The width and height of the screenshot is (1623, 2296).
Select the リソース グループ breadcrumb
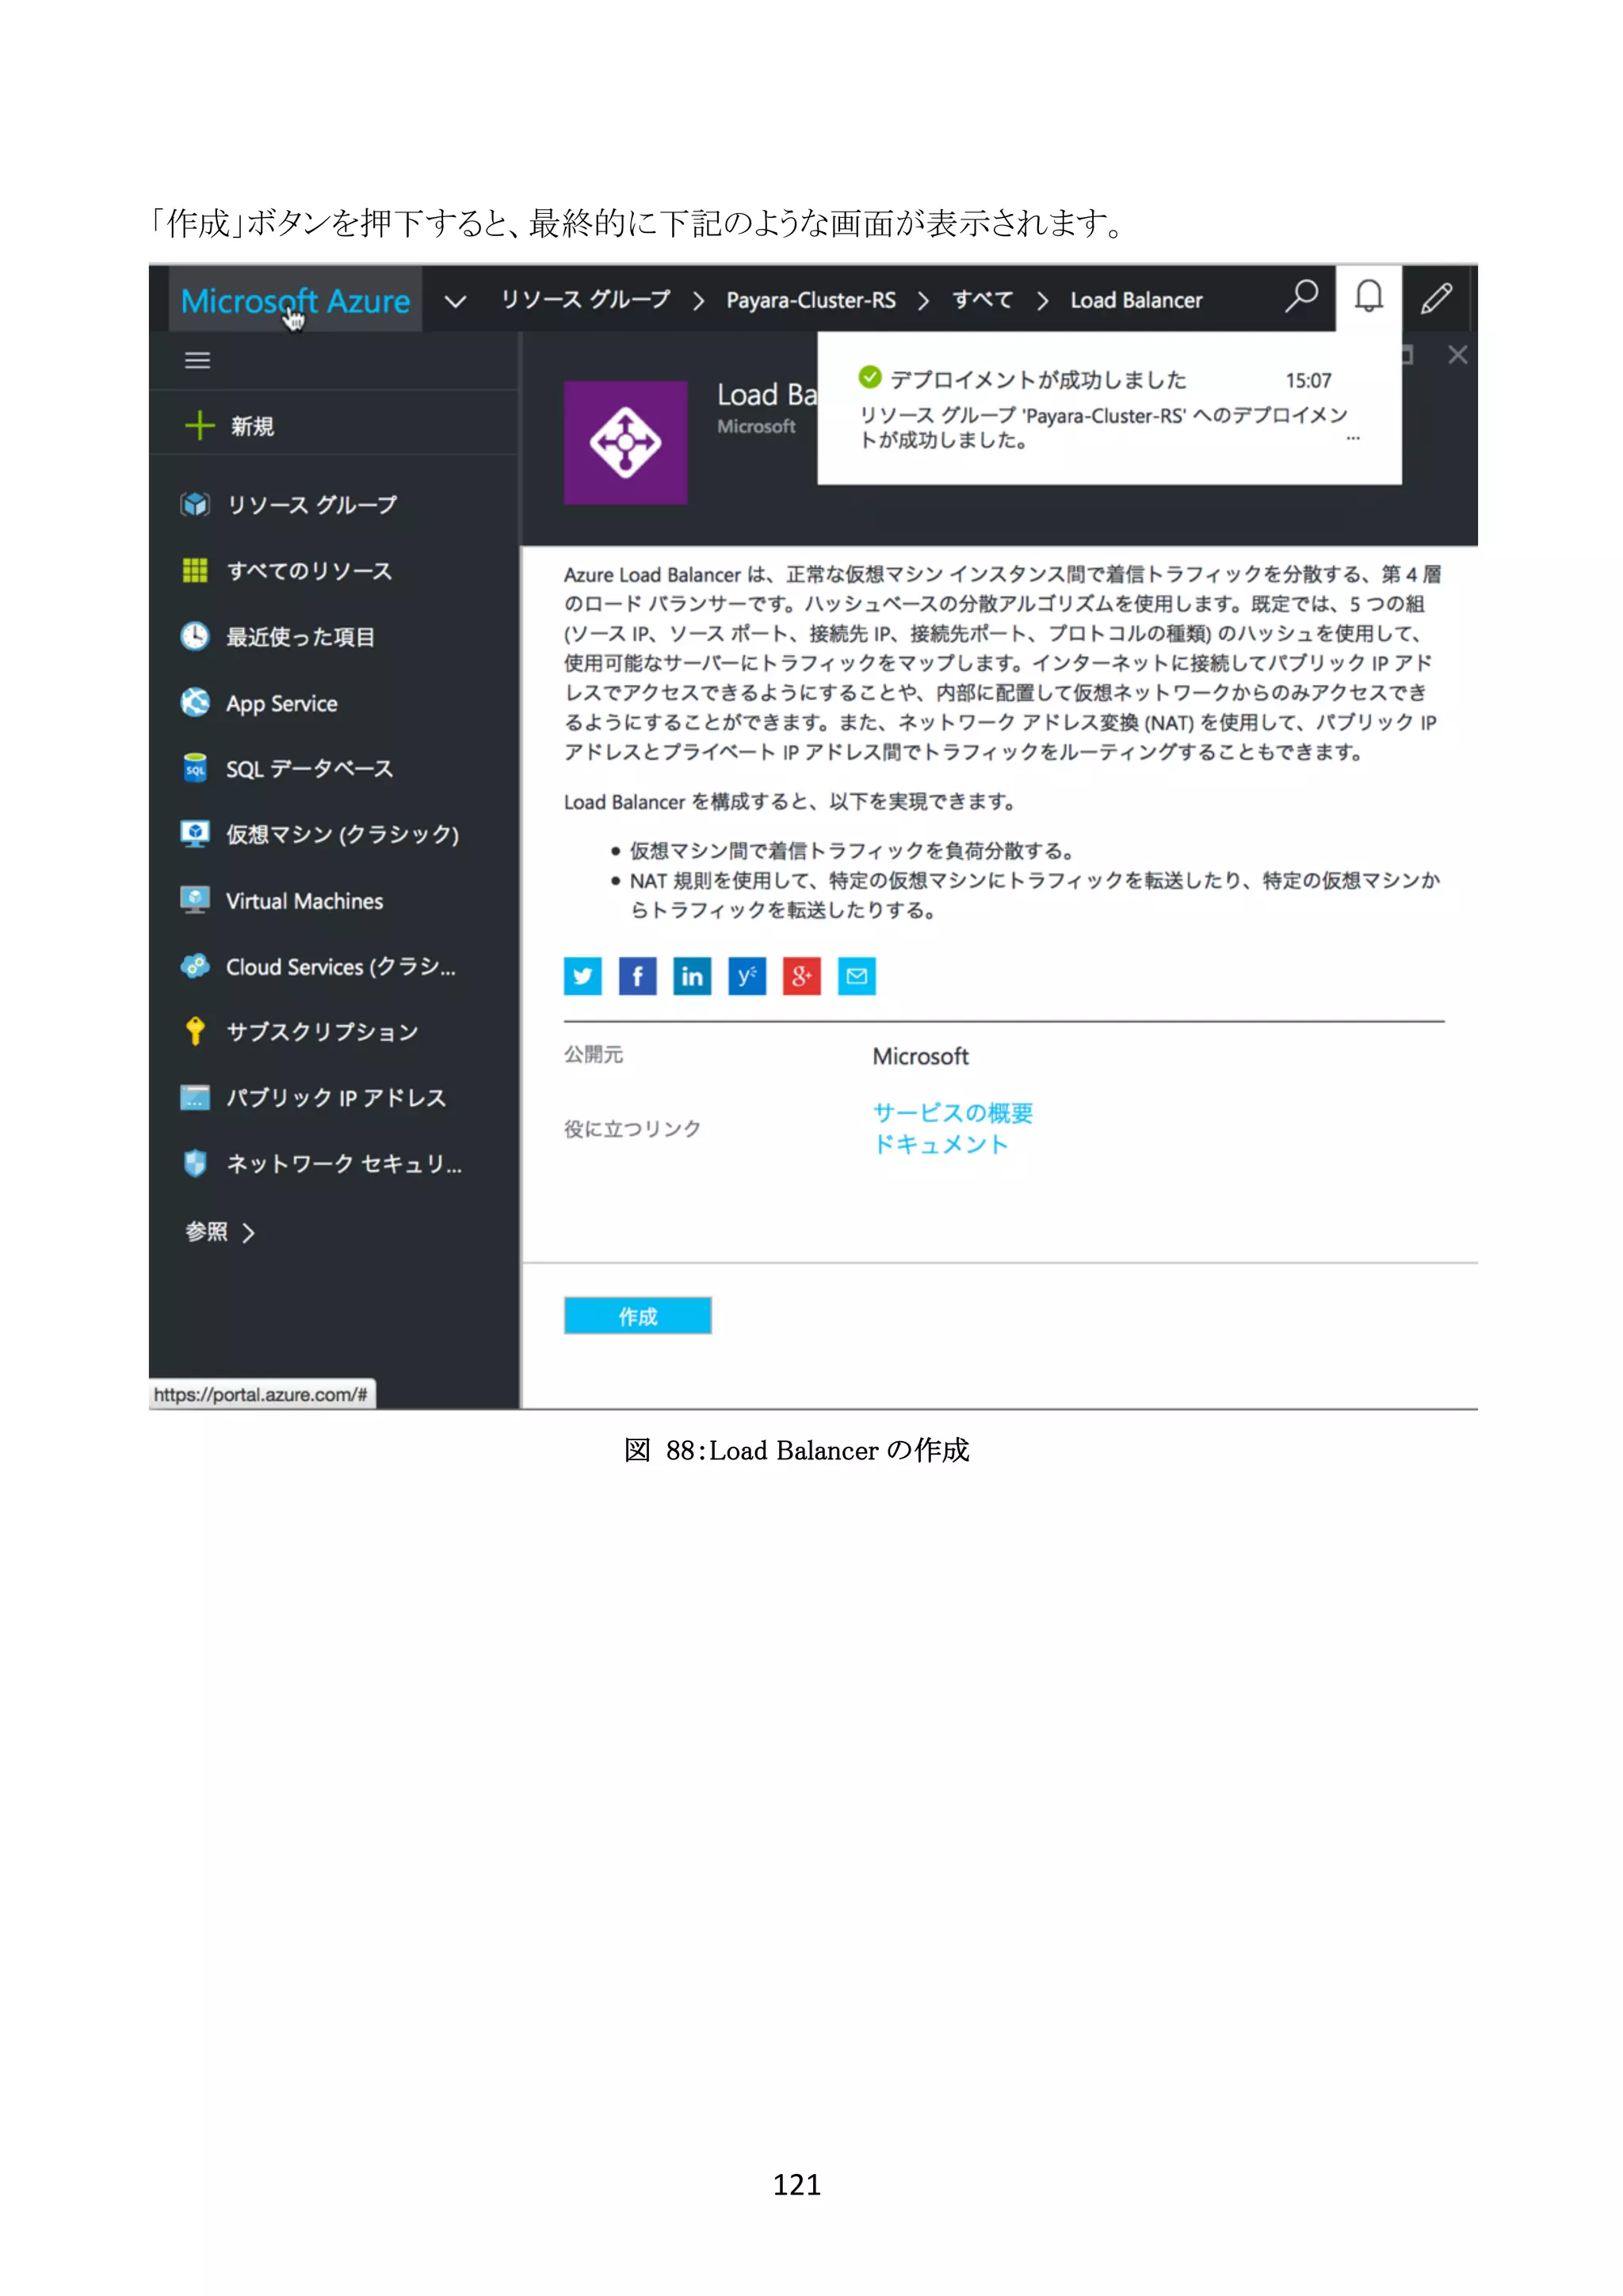(x=585, y=299)
